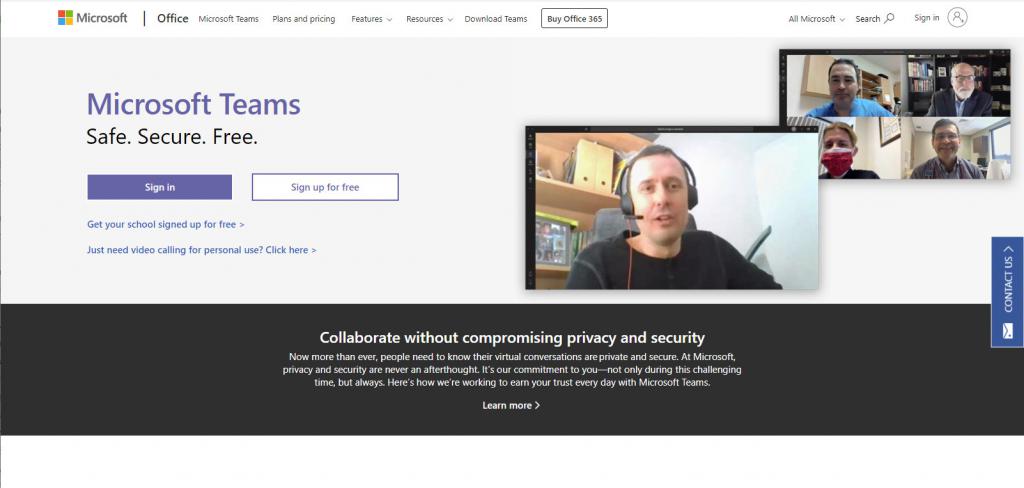
Task: Click the four-person meeting grid image
Action: click(895, 114)
